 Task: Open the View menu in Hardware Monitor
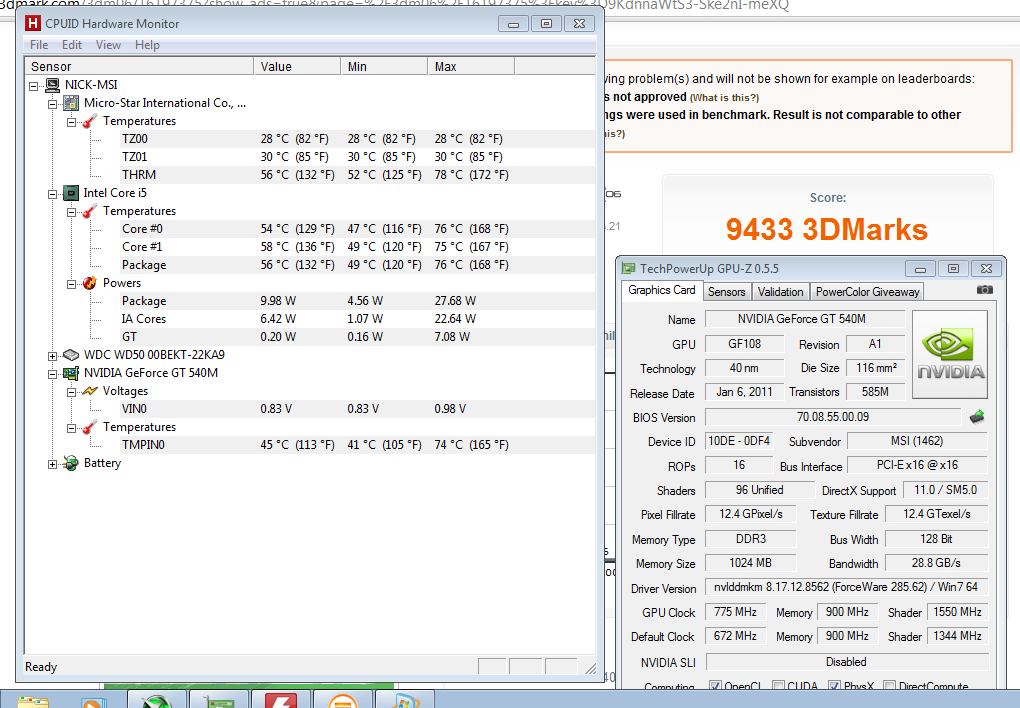coord(108,45)
